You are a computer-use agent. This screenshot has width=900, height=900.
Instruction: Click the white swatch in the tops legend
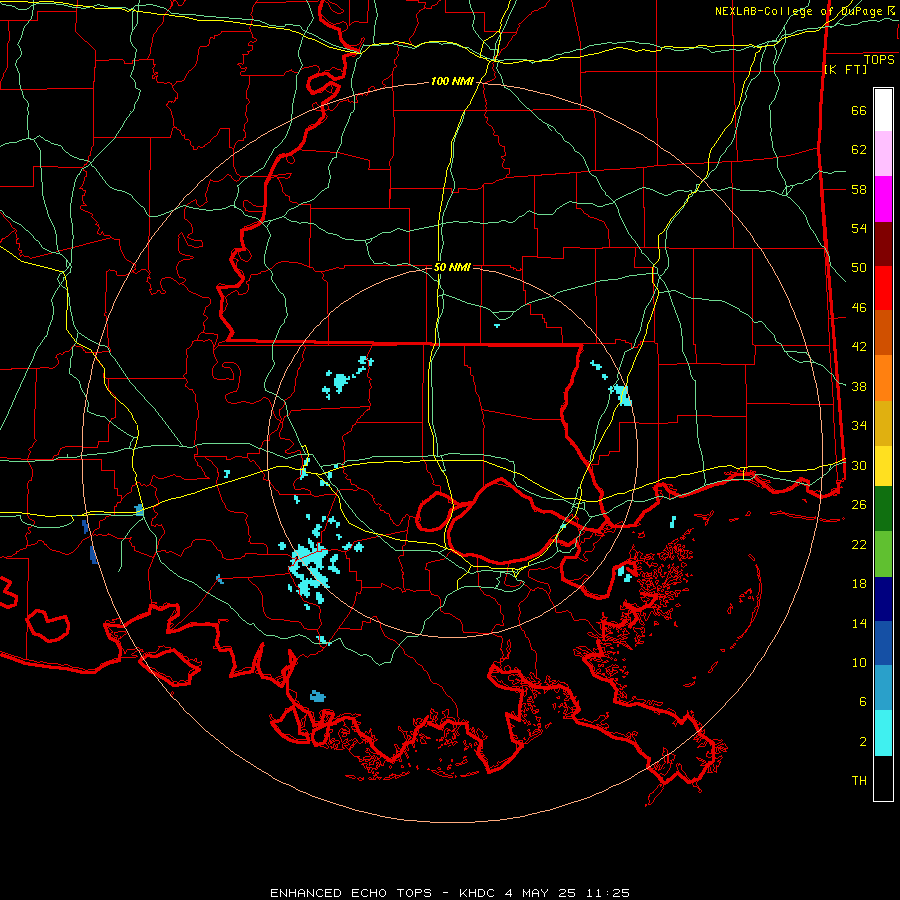point(883,110)
